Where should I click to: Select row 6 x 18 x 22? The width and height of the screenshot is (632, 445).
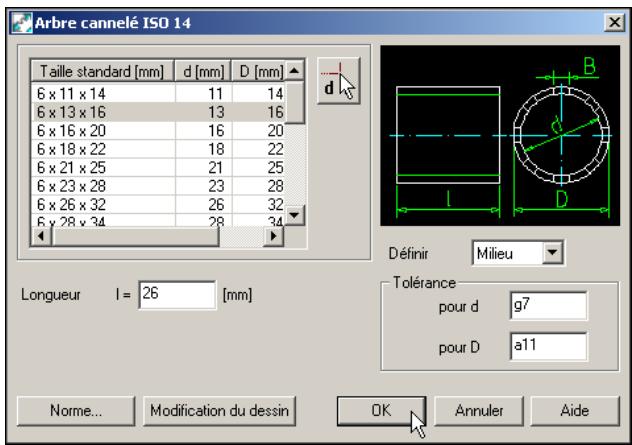158,149
